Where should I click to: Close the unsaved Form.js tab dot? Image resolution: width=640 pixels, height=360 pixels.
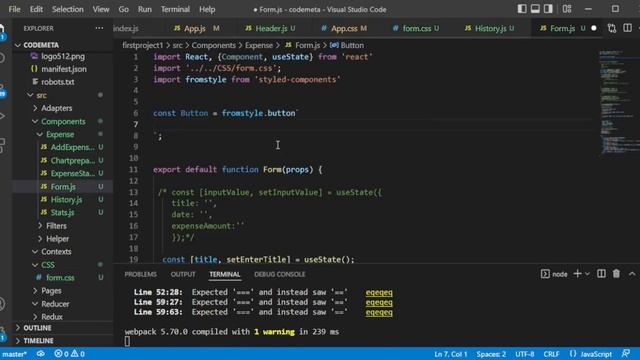click(x=594, y=28)
